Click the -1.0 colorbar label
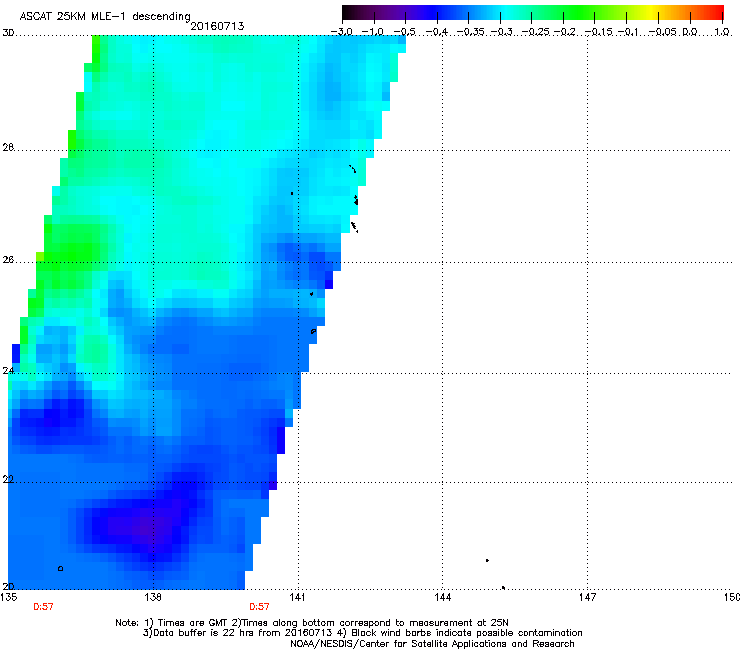Screen dimensions: 740x650 373,32
